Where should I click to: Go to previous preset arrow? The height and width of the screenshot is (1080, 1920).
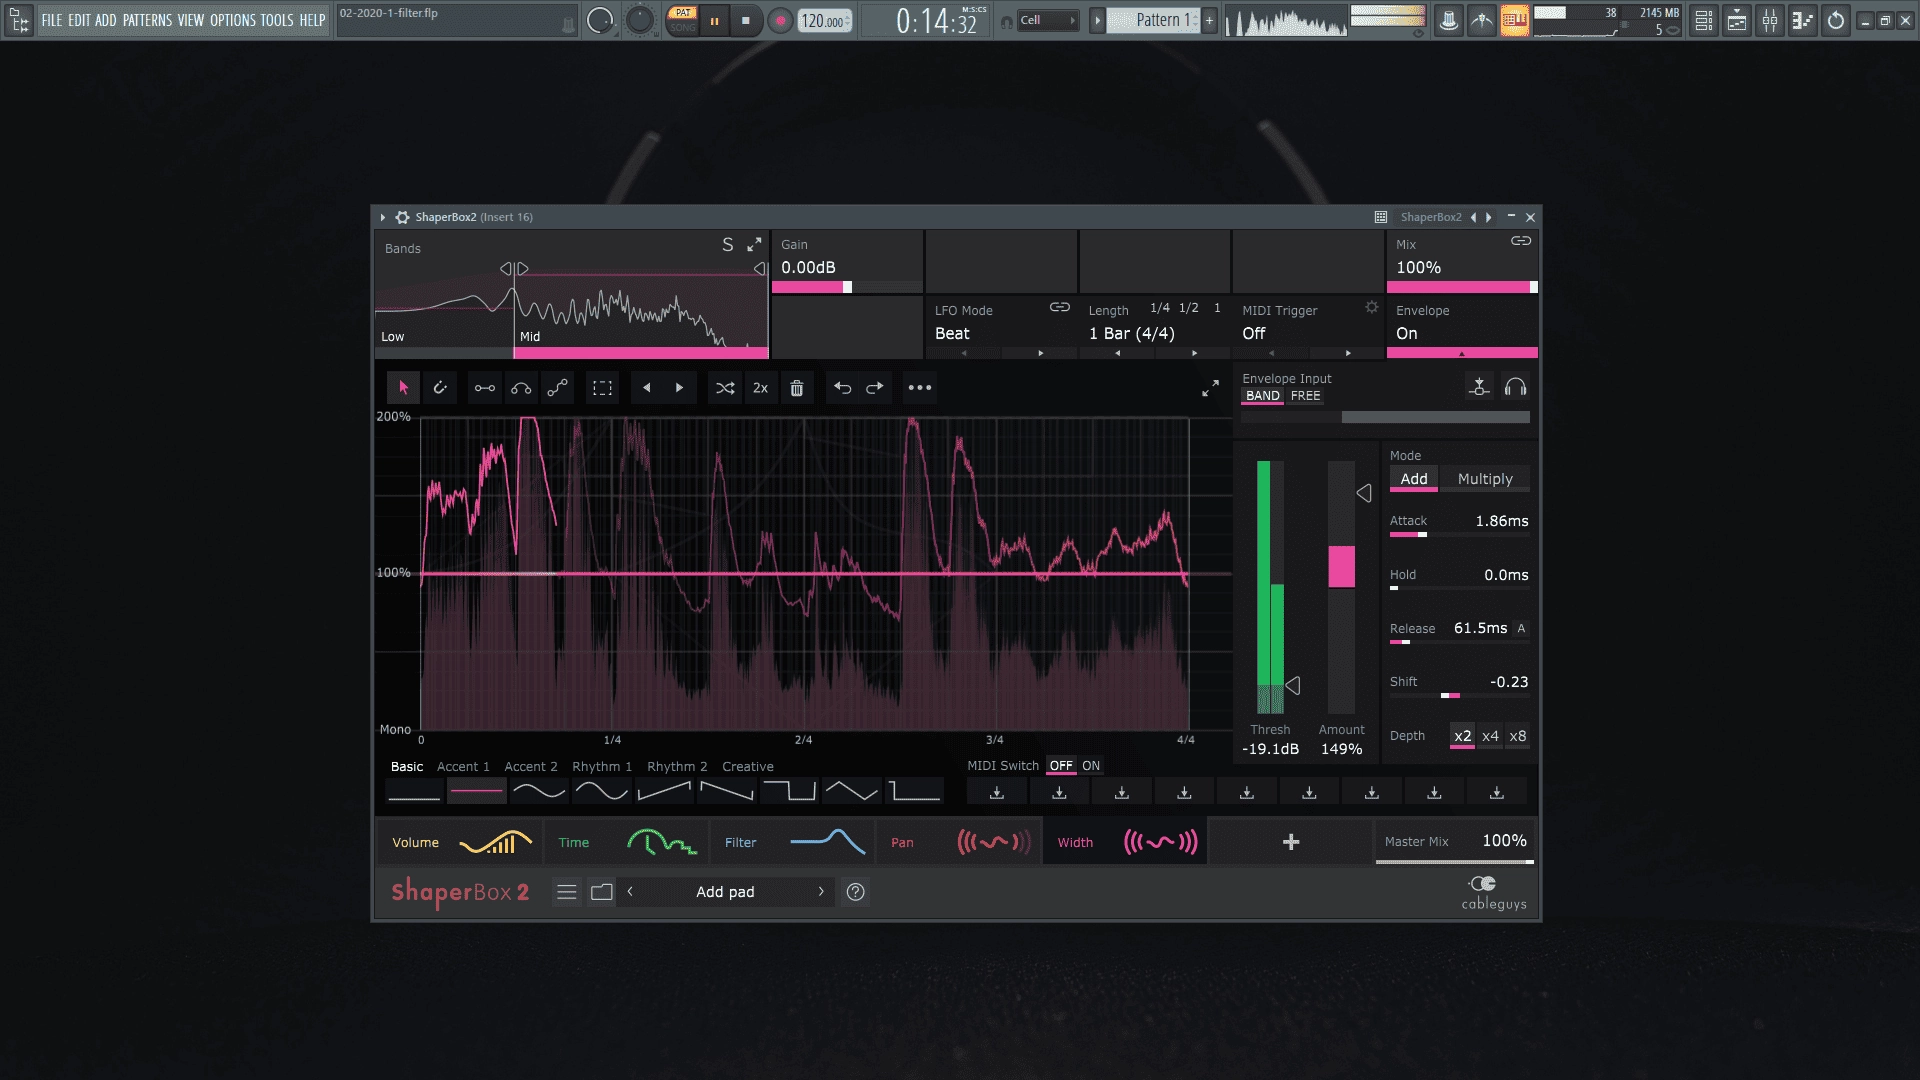(630, 892)
